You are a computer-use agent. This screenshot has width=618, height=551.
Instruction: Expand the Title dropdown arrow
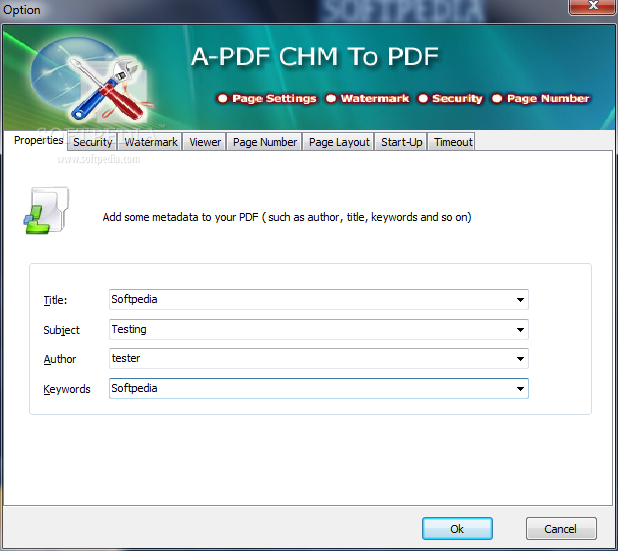tap(520, 300)
